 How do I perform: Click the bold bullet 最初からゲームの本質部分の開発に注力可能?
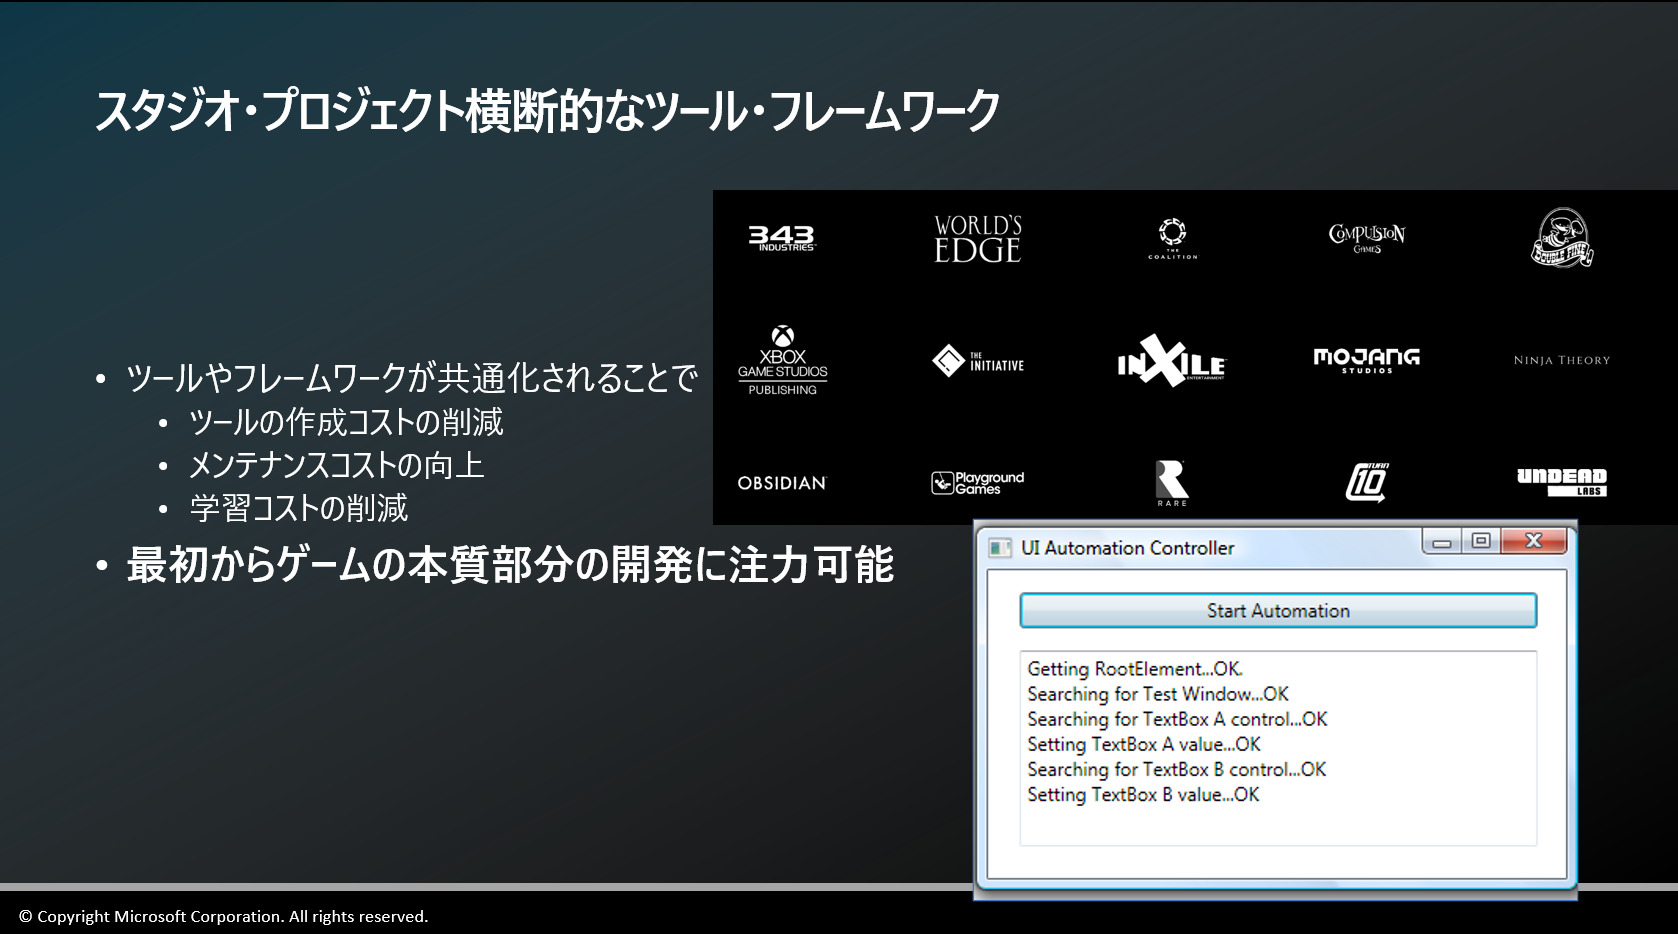tap(510, 565)
